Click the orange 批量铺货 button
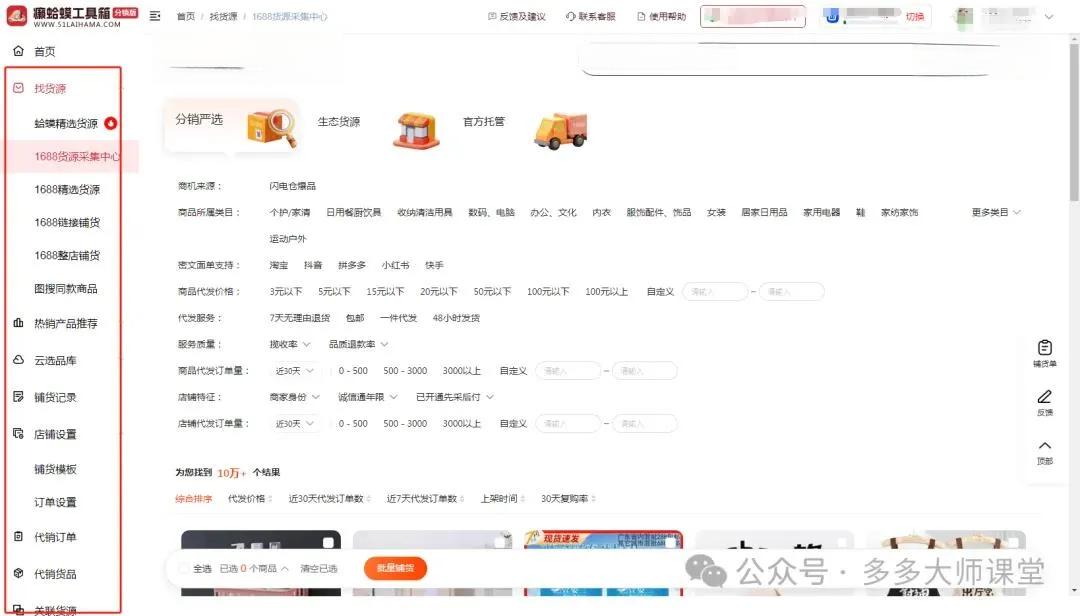 [x=395, y=568]
